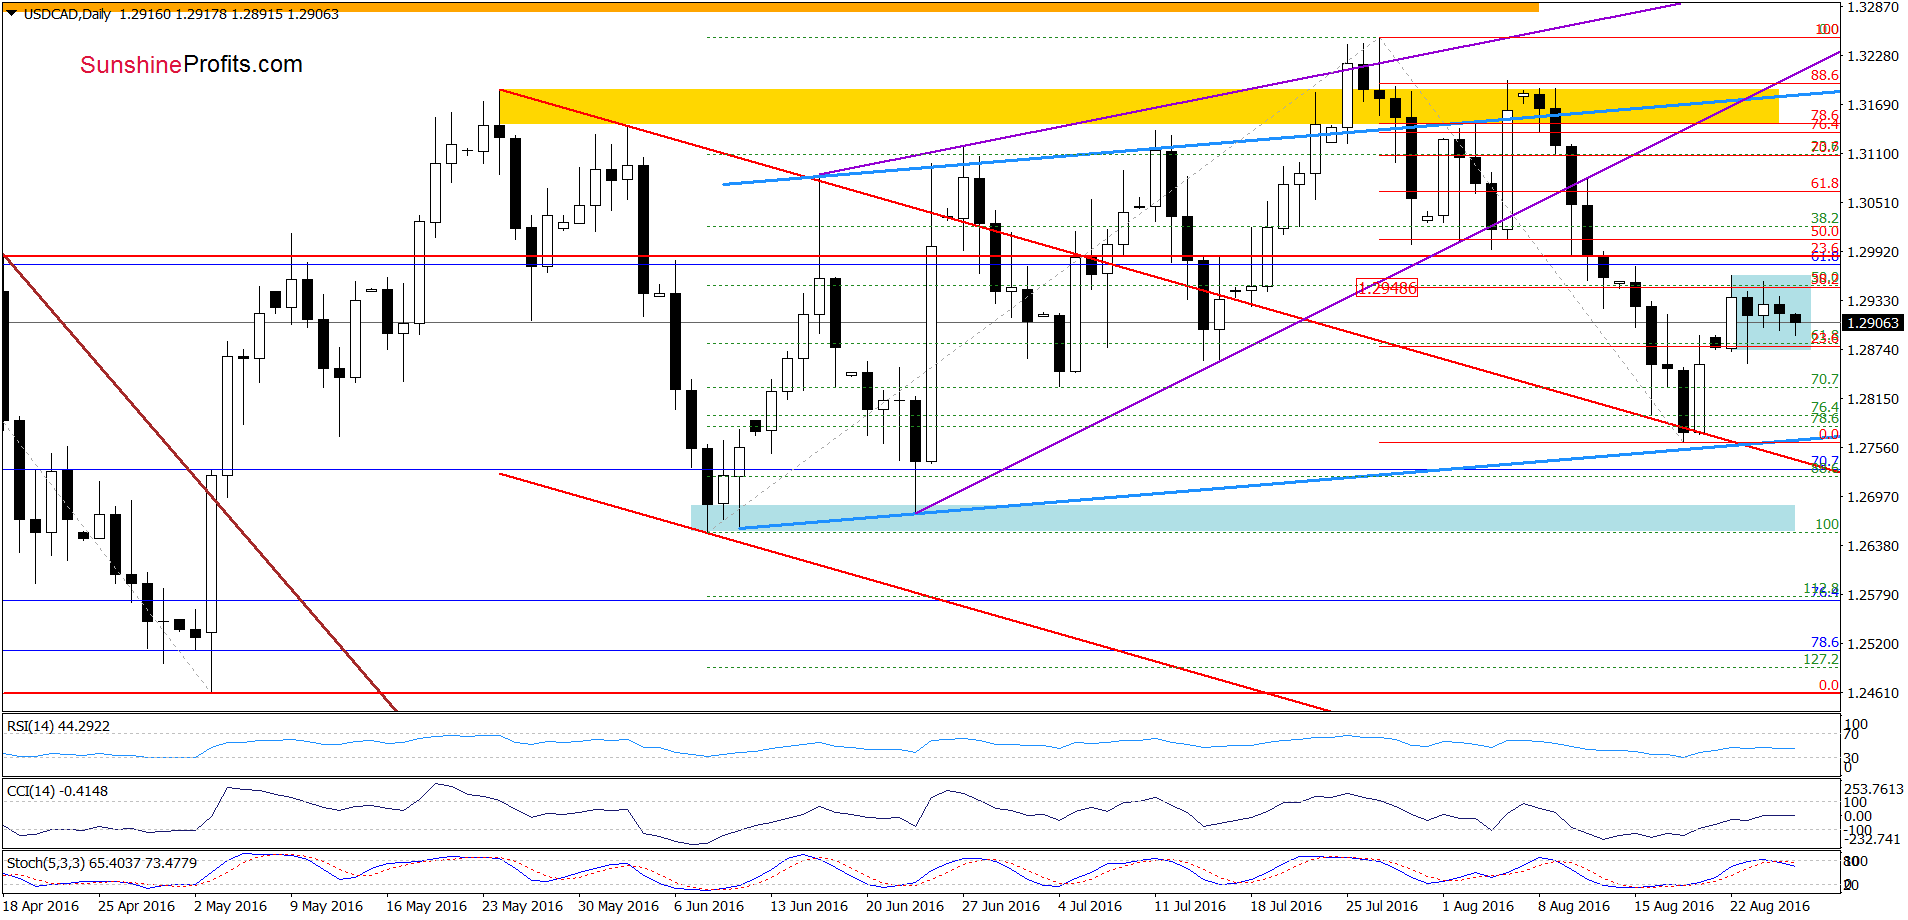The image size is (1908, 920).
Task: Click price axis value 1.31690
Action: point(1872,105)
